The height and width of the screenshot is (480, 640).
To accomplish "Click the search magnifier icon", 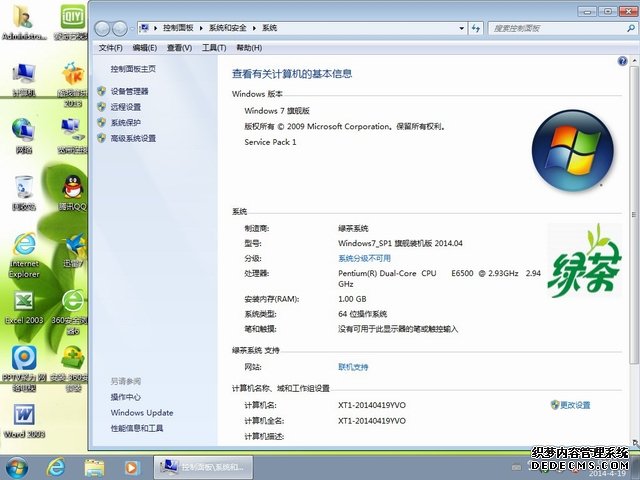I will coord(631,28).
